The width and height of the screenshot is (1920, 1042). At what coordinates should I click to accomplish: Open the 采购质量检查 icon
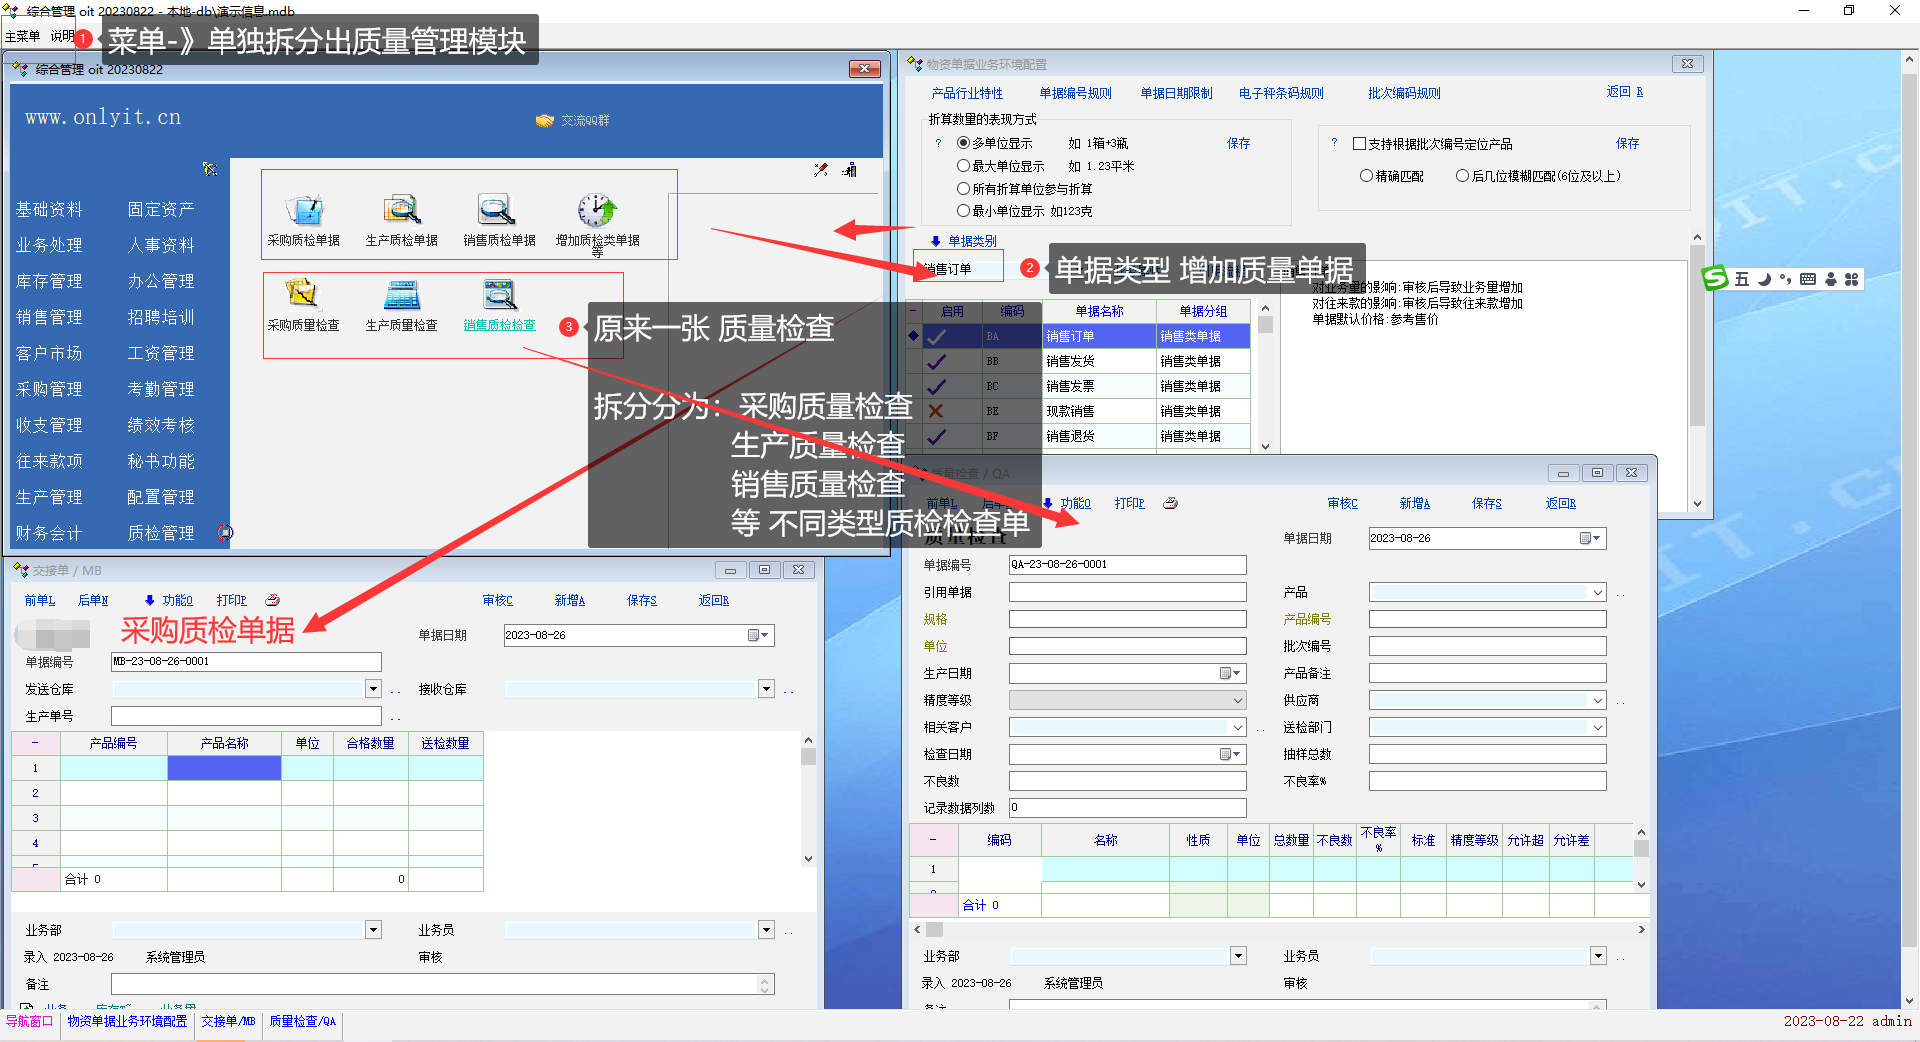coord(302,295)
